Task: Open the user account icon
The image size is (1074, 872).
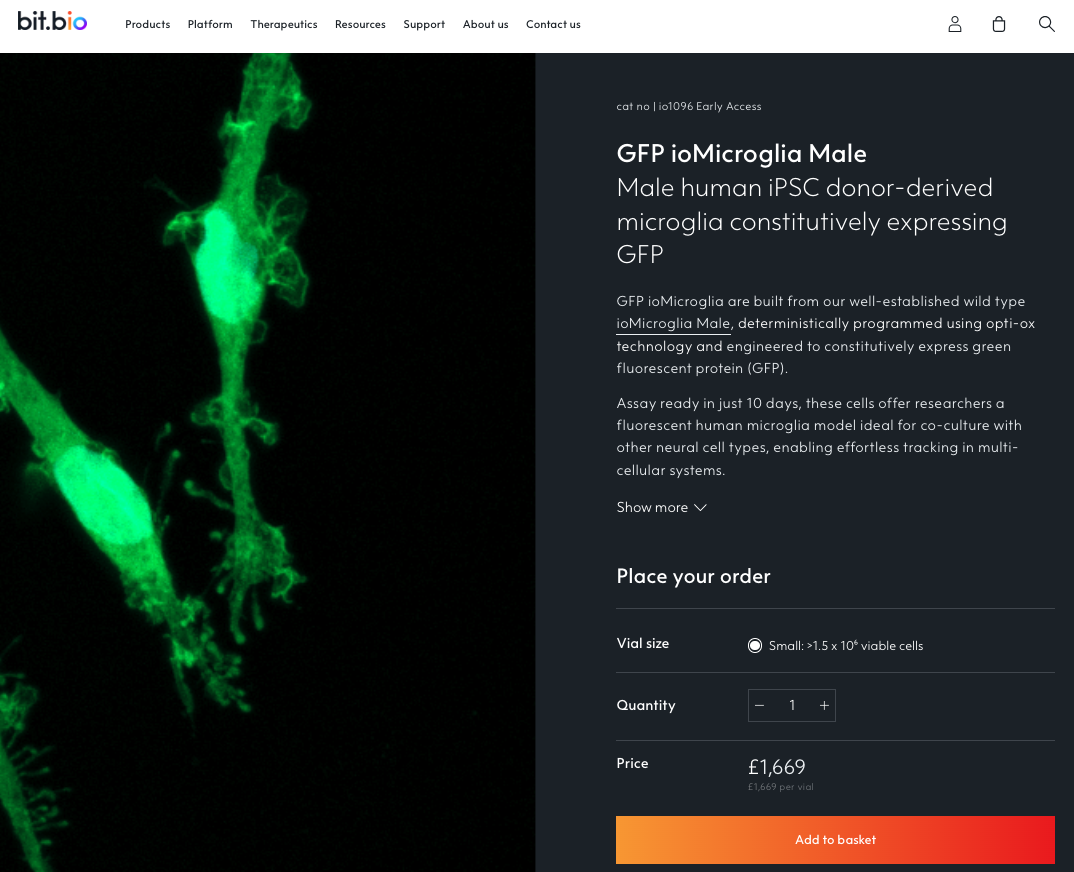Action: pyautogui.click(x=955, y=24)
